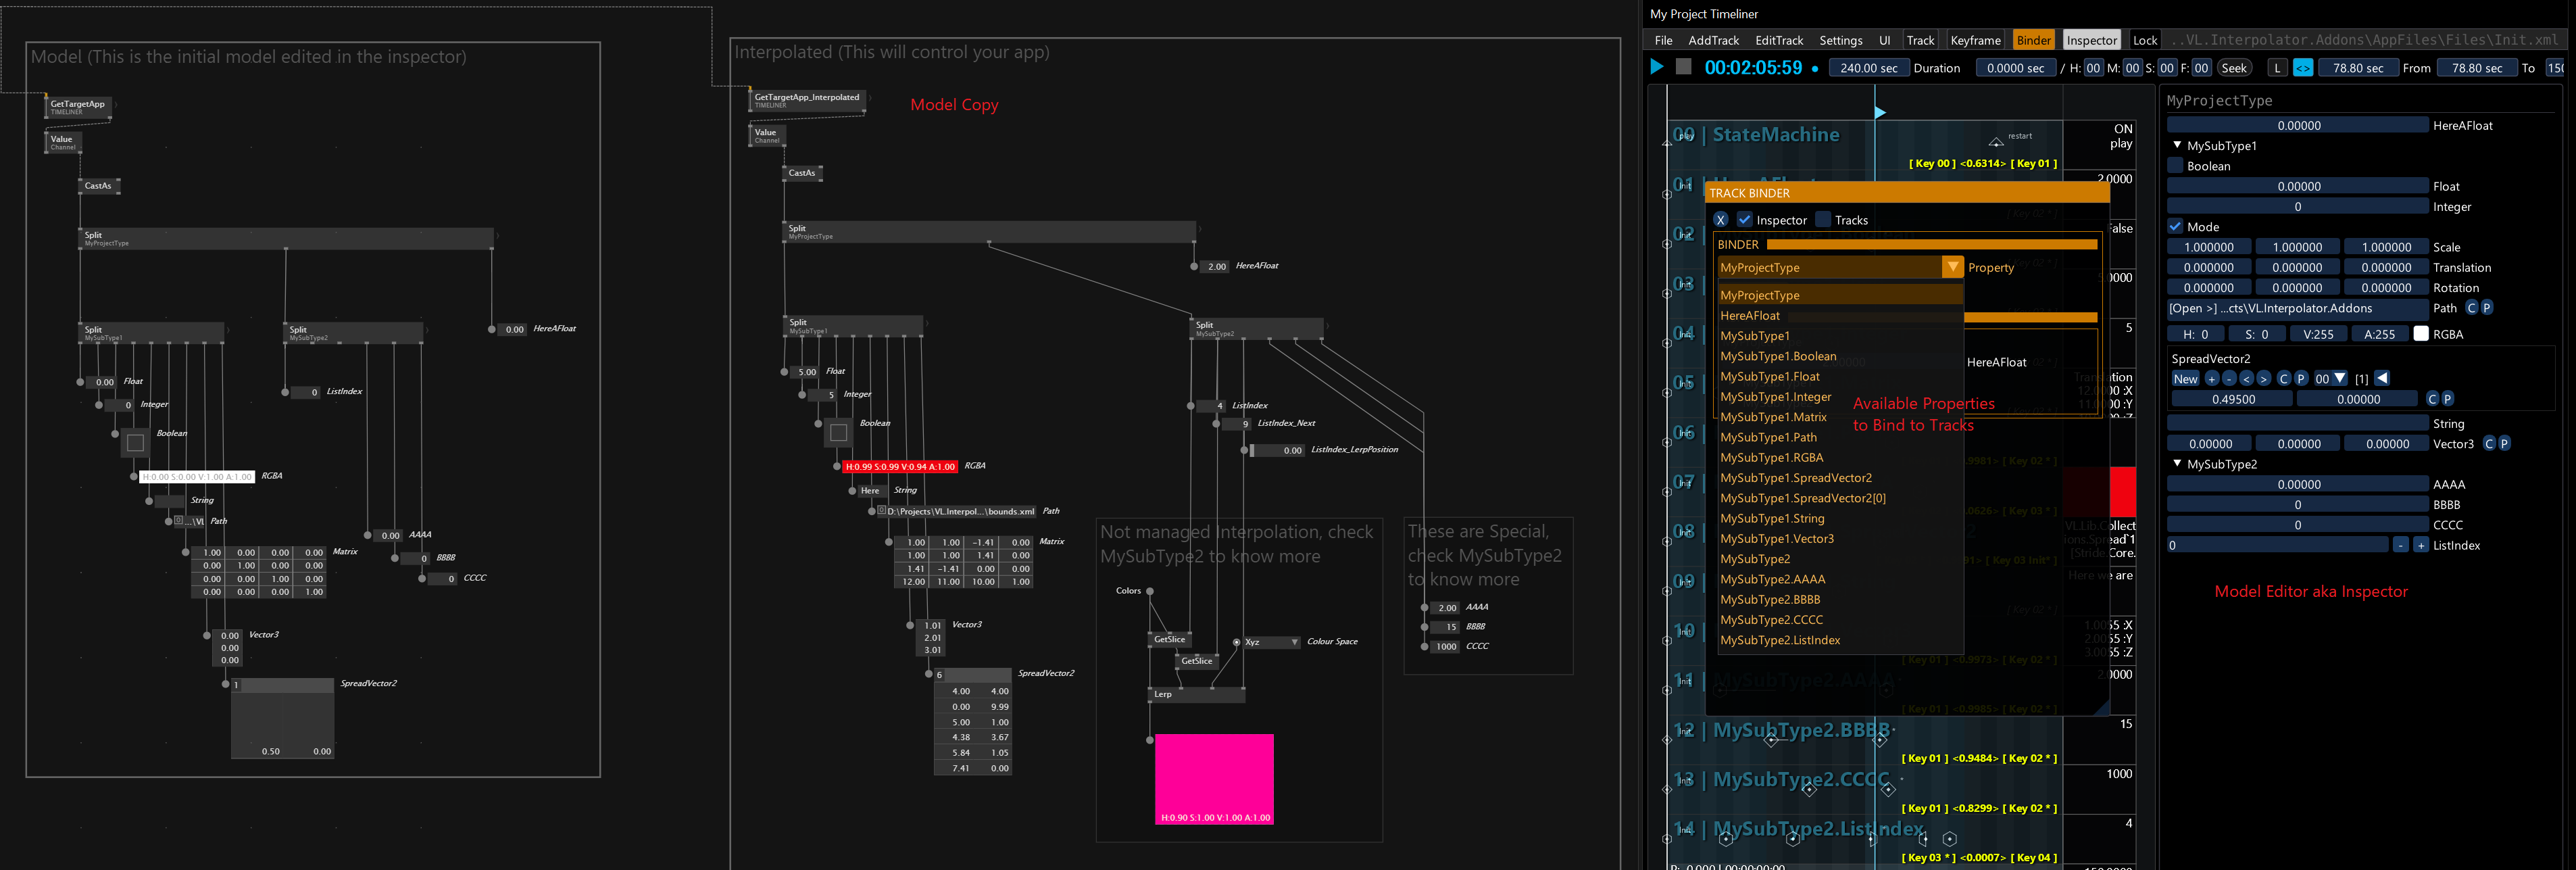Enable the Boolean checkbox in Inspector
2576x870 pixels.
click(2175, 166)
